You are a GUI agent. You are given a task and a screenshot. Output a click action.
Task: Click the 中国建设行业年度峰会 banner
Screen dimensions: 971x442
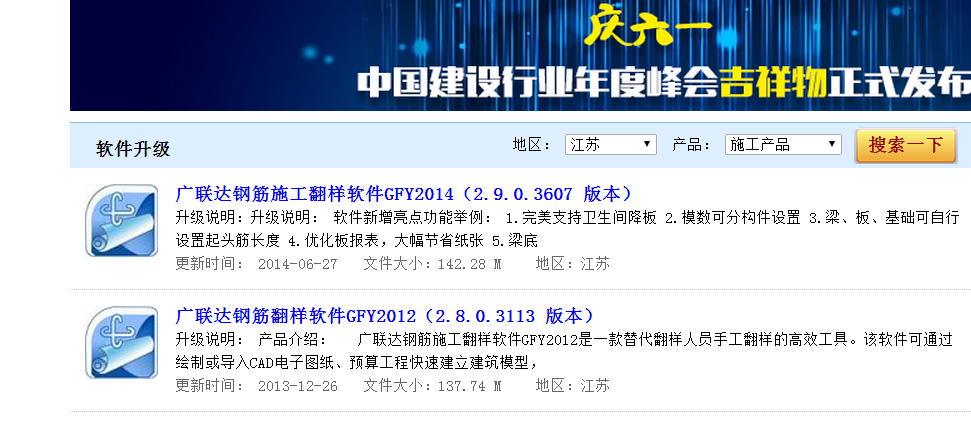point(520,56)
